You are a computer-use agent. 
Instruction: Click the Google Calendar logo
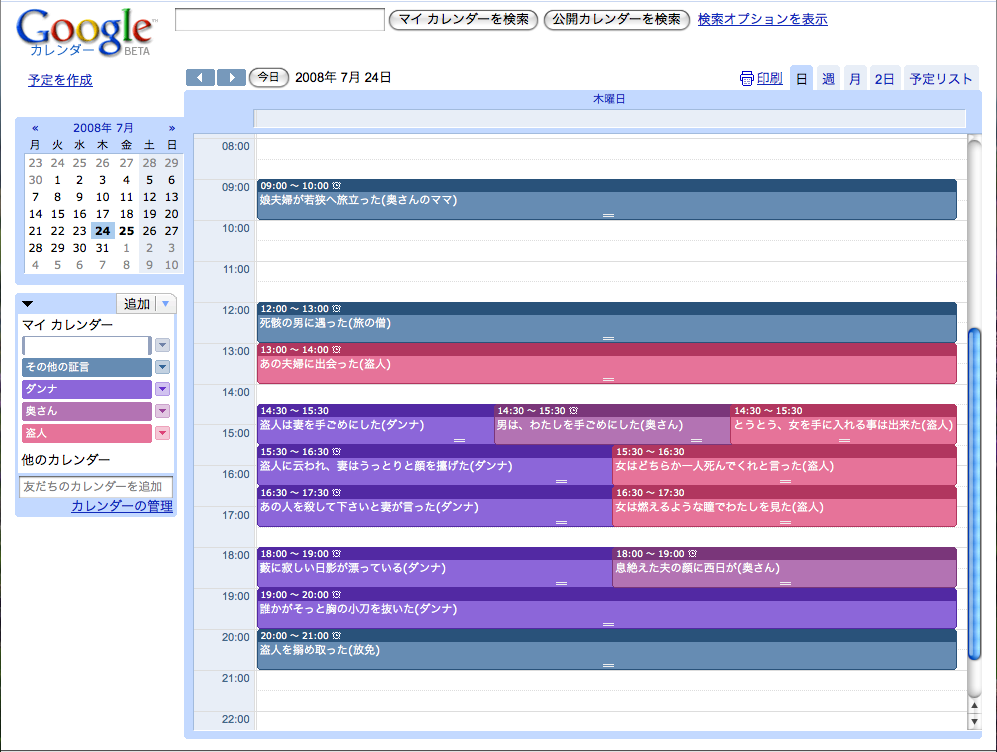86,33
